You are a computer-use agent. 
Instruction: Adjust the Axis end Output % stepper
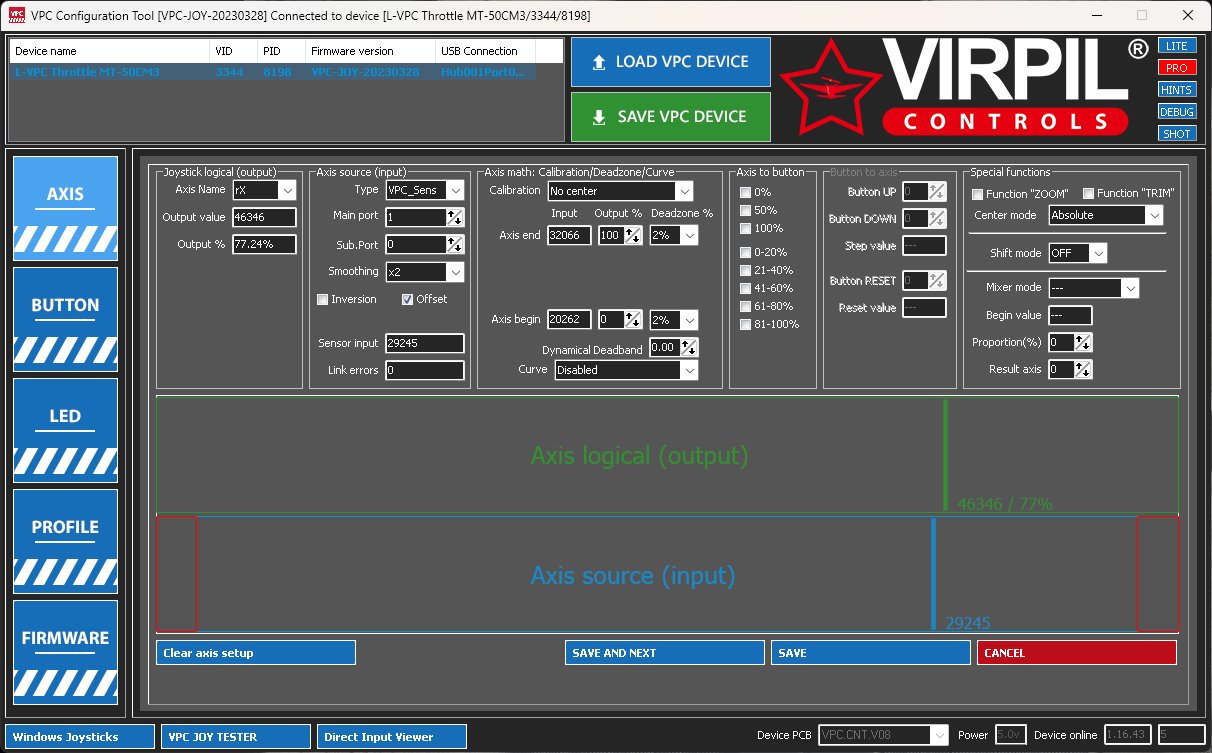click(x=633, y=235)
